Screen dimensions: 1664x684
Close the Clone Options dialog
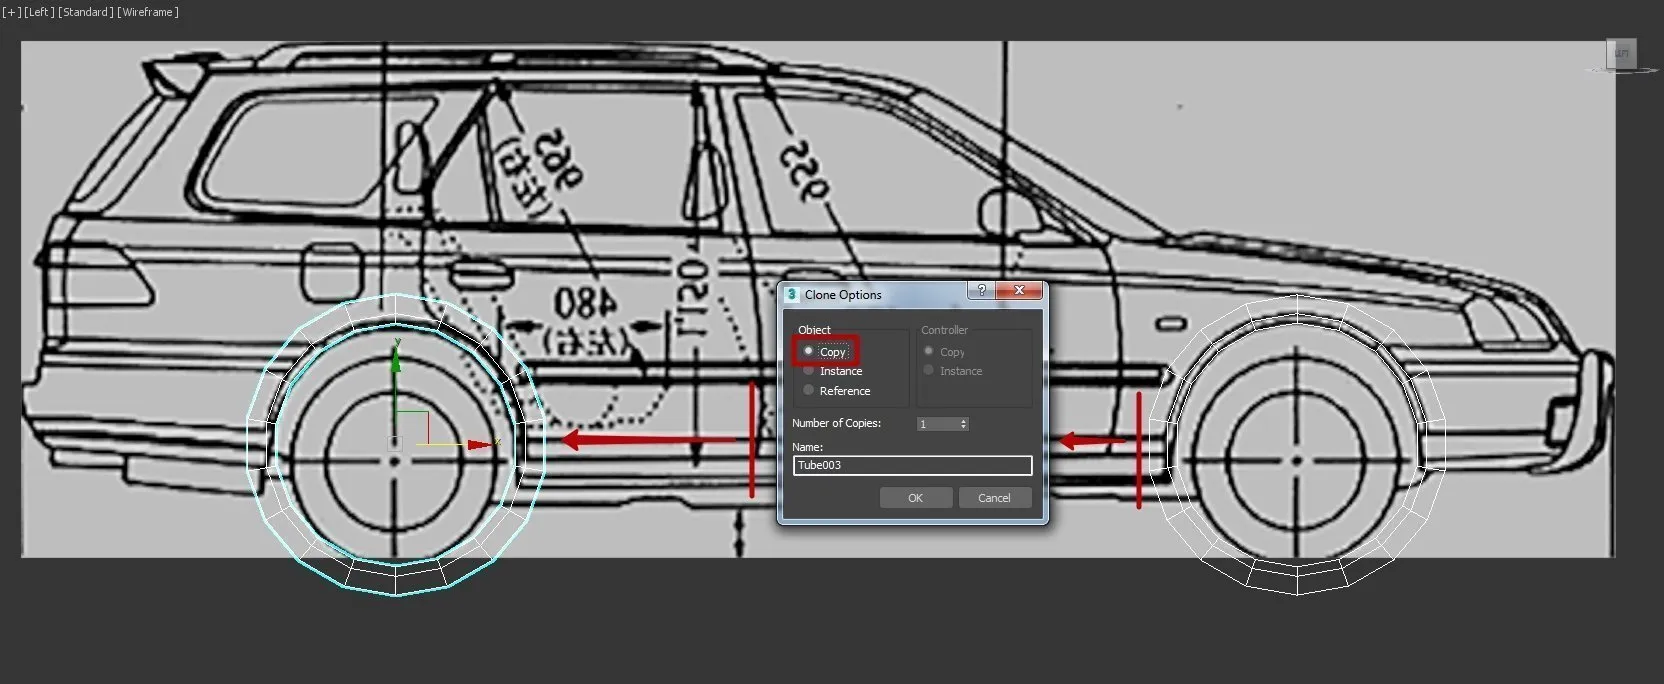point(1019,290)
